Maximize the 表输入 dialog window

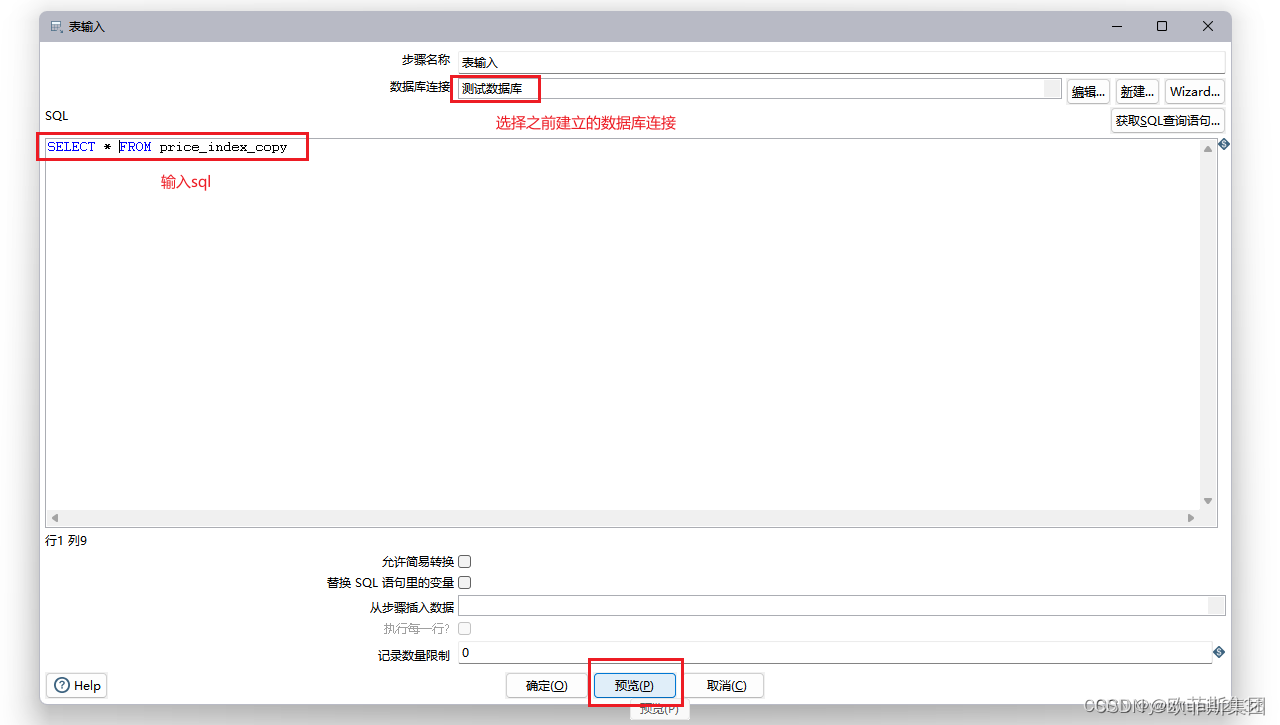pos(1162,27)
